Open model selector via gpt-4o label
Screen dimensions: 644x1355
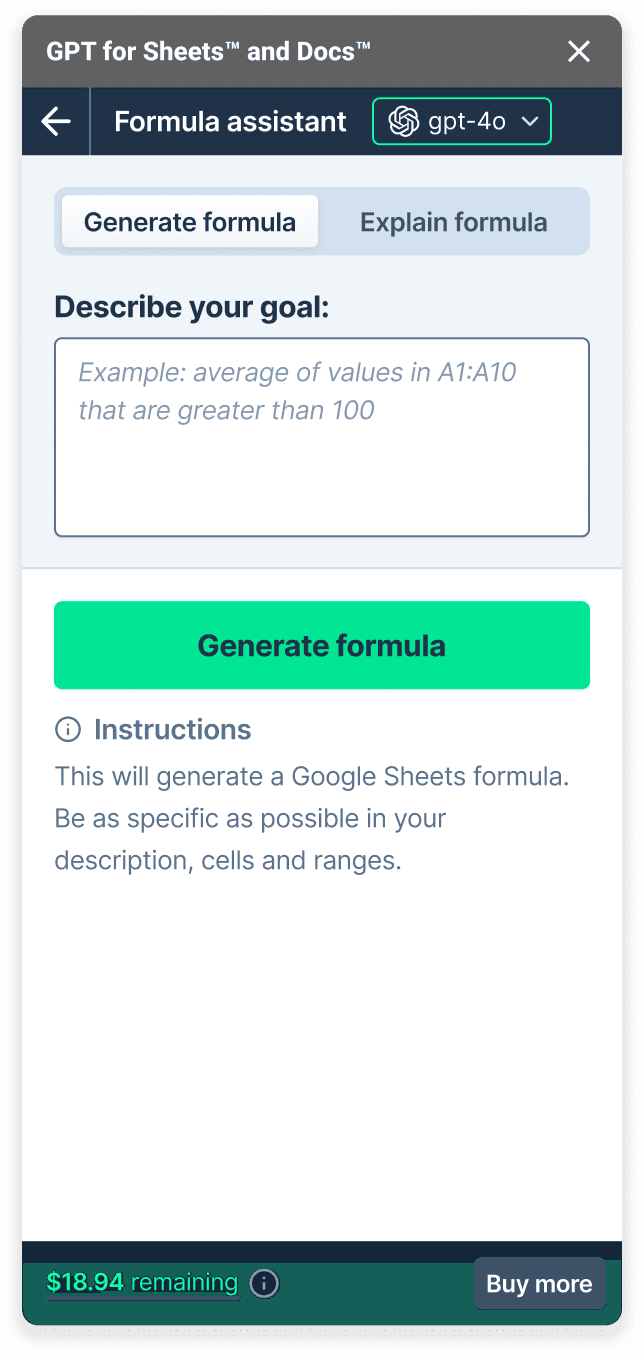click(467, 122)
